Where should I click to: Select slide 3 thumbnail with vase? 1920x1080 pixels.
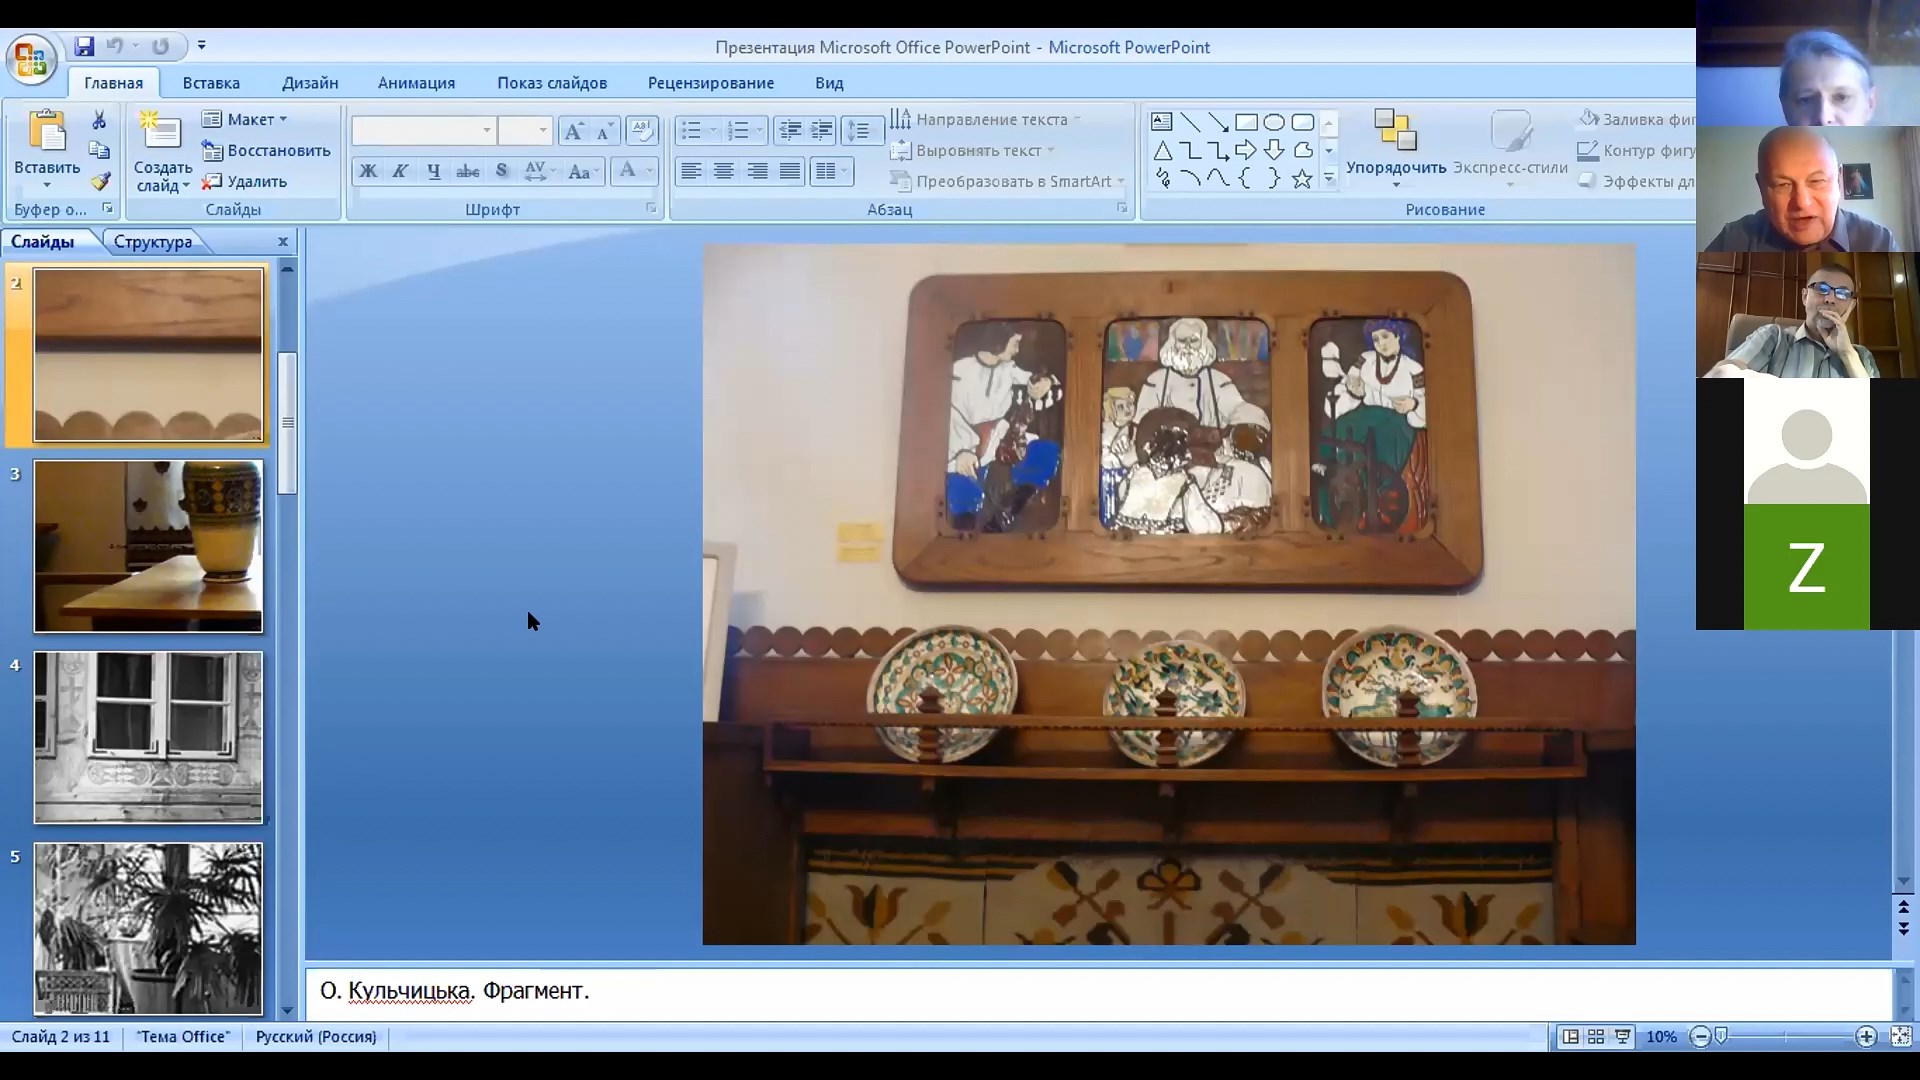(x=148, y=546)
